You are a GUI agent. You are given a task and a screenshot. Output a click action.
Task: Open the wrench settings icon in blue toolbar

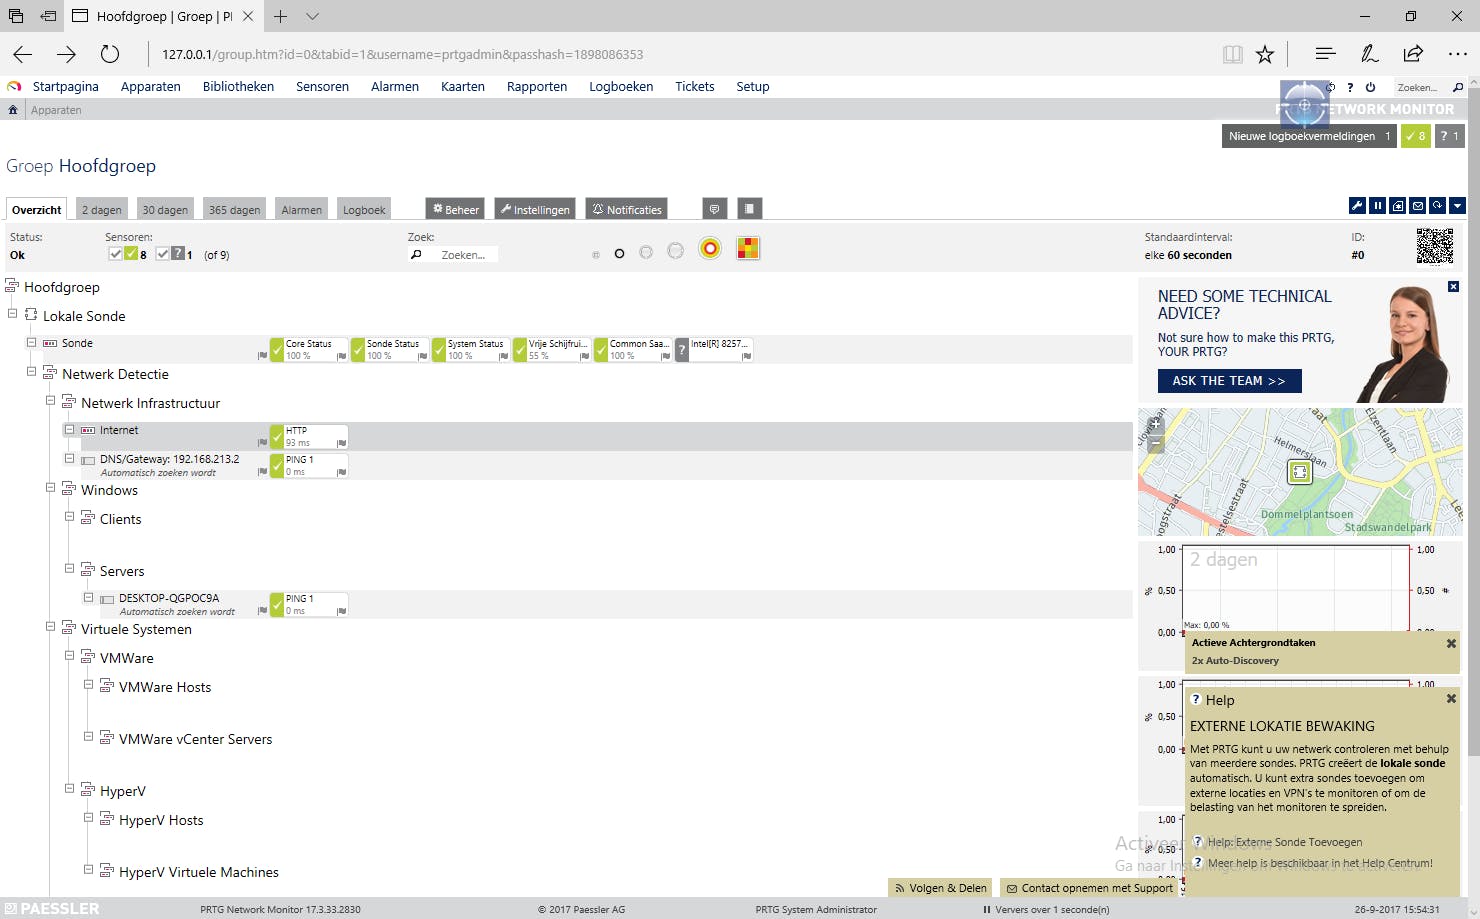coord(1357,206)
